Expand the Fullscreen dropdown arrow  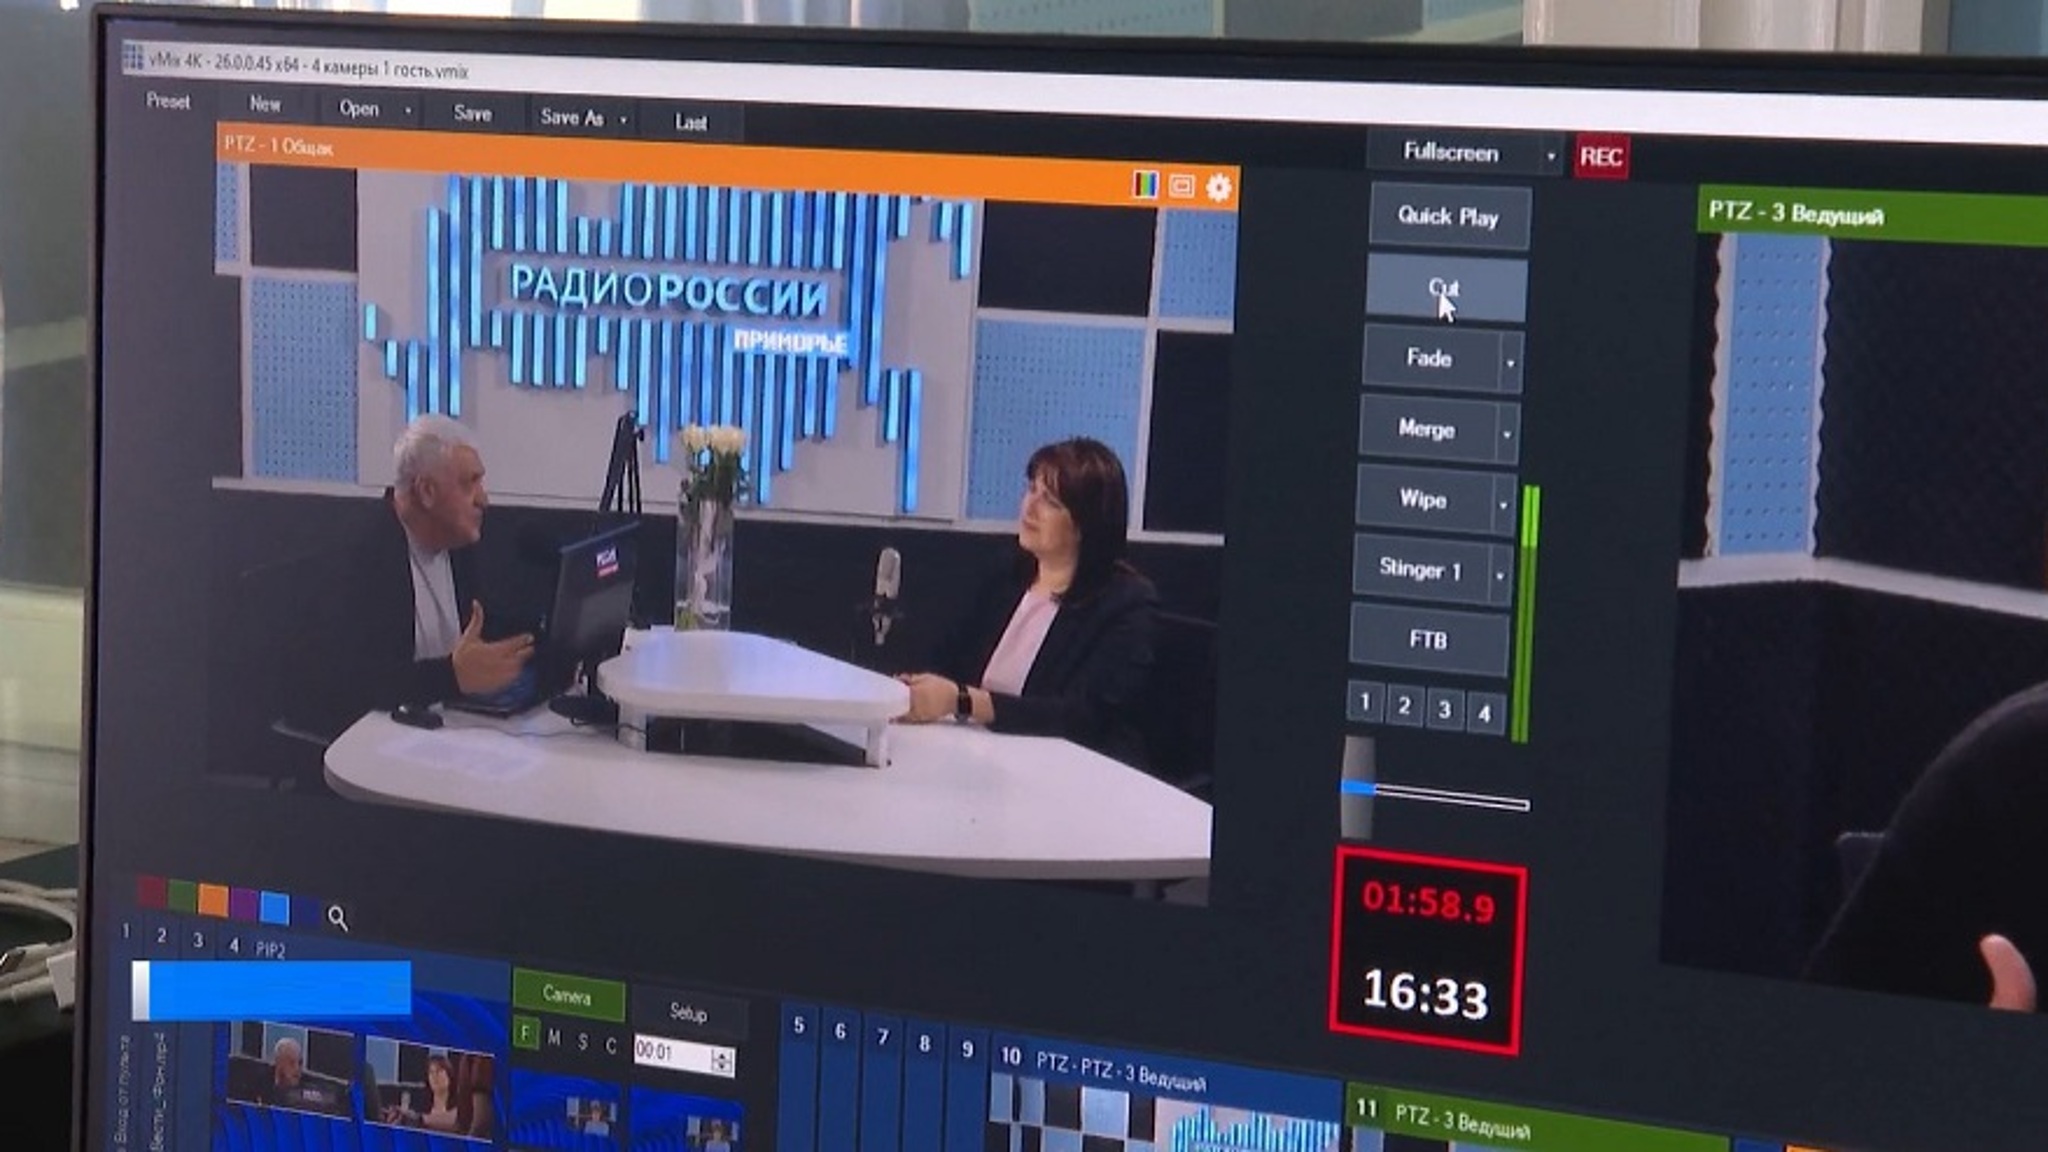click(1551, 155)
